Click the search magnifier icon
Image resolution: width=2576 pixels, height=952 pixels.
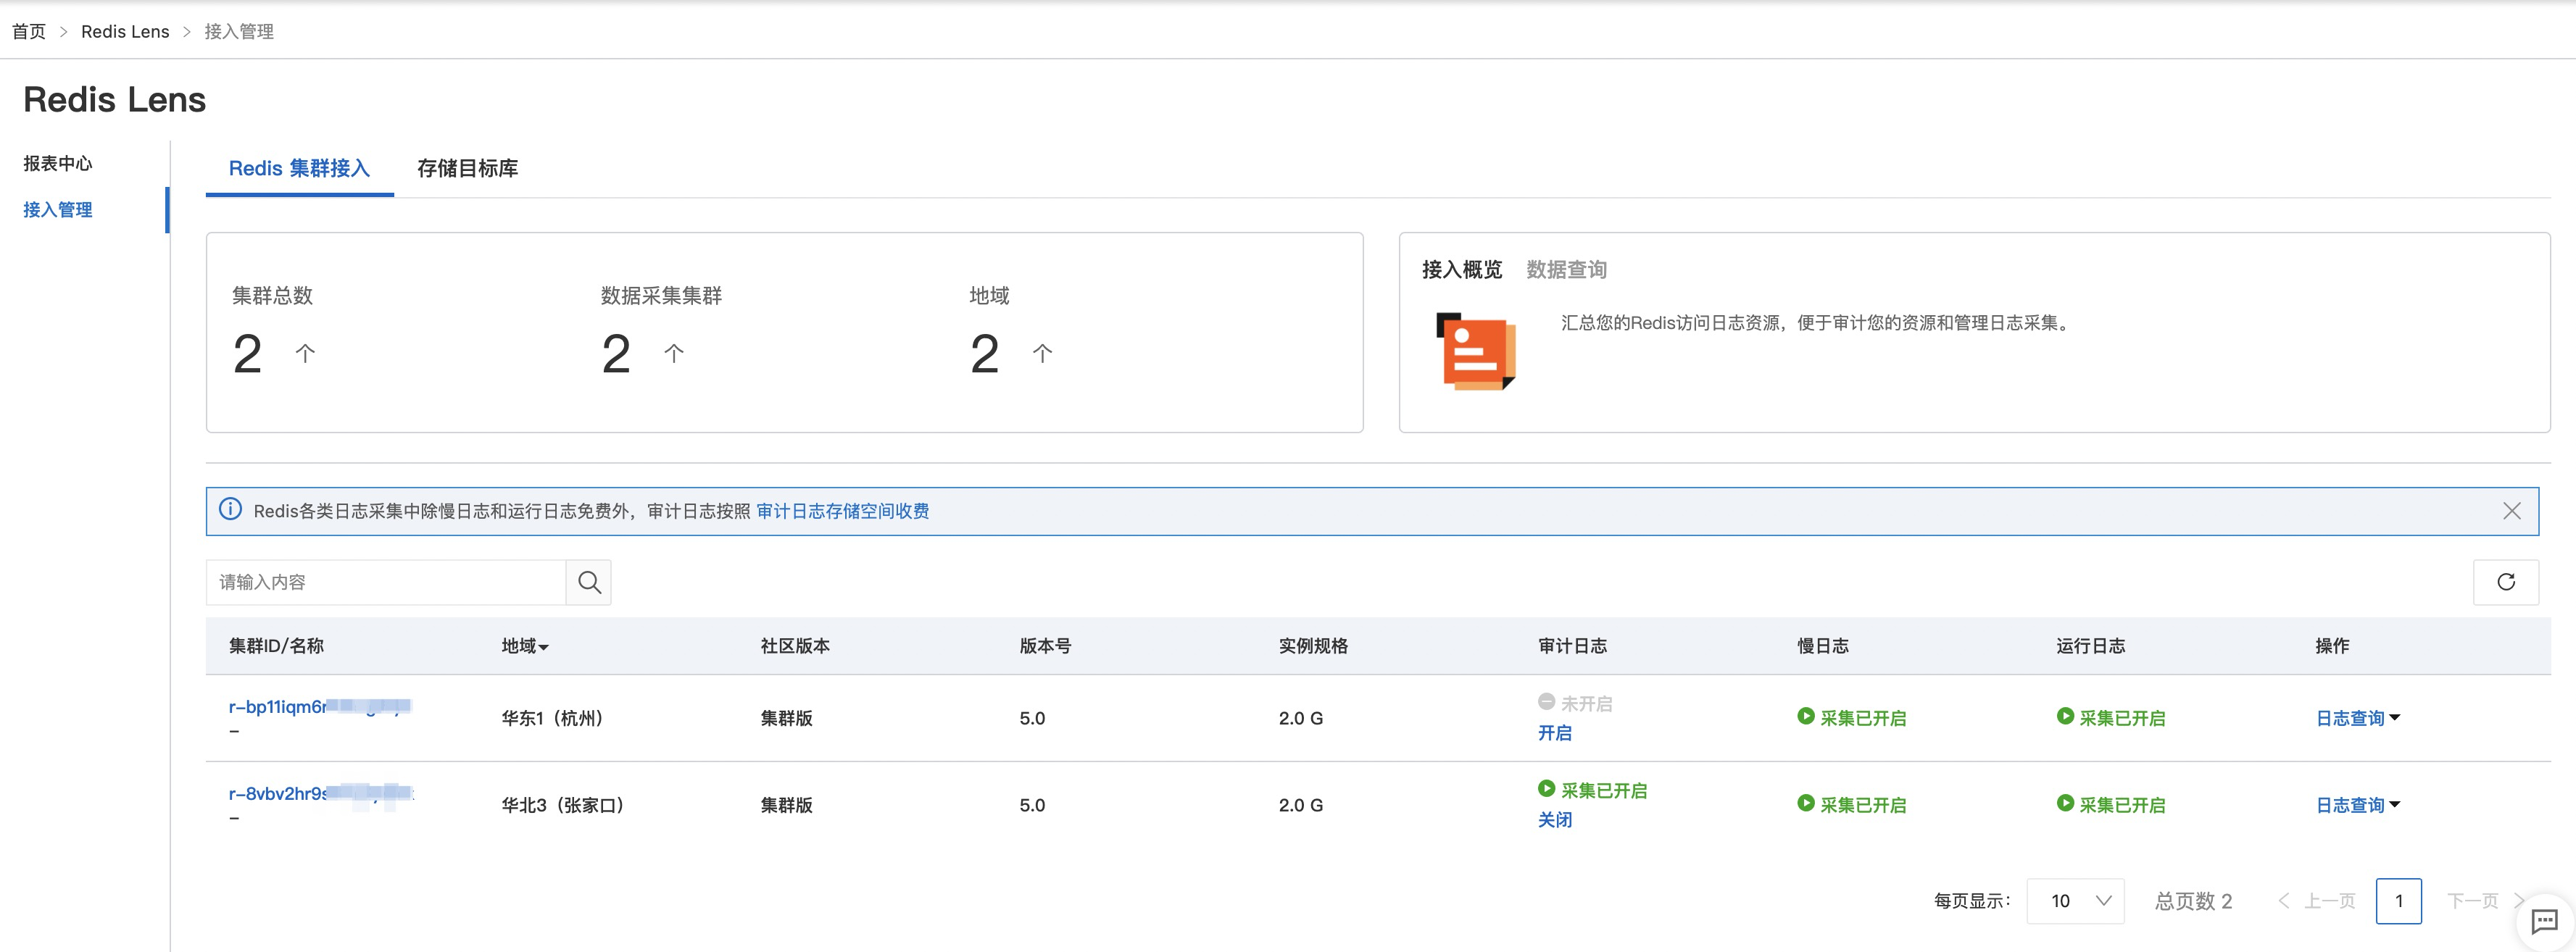(x=589, y=582)
